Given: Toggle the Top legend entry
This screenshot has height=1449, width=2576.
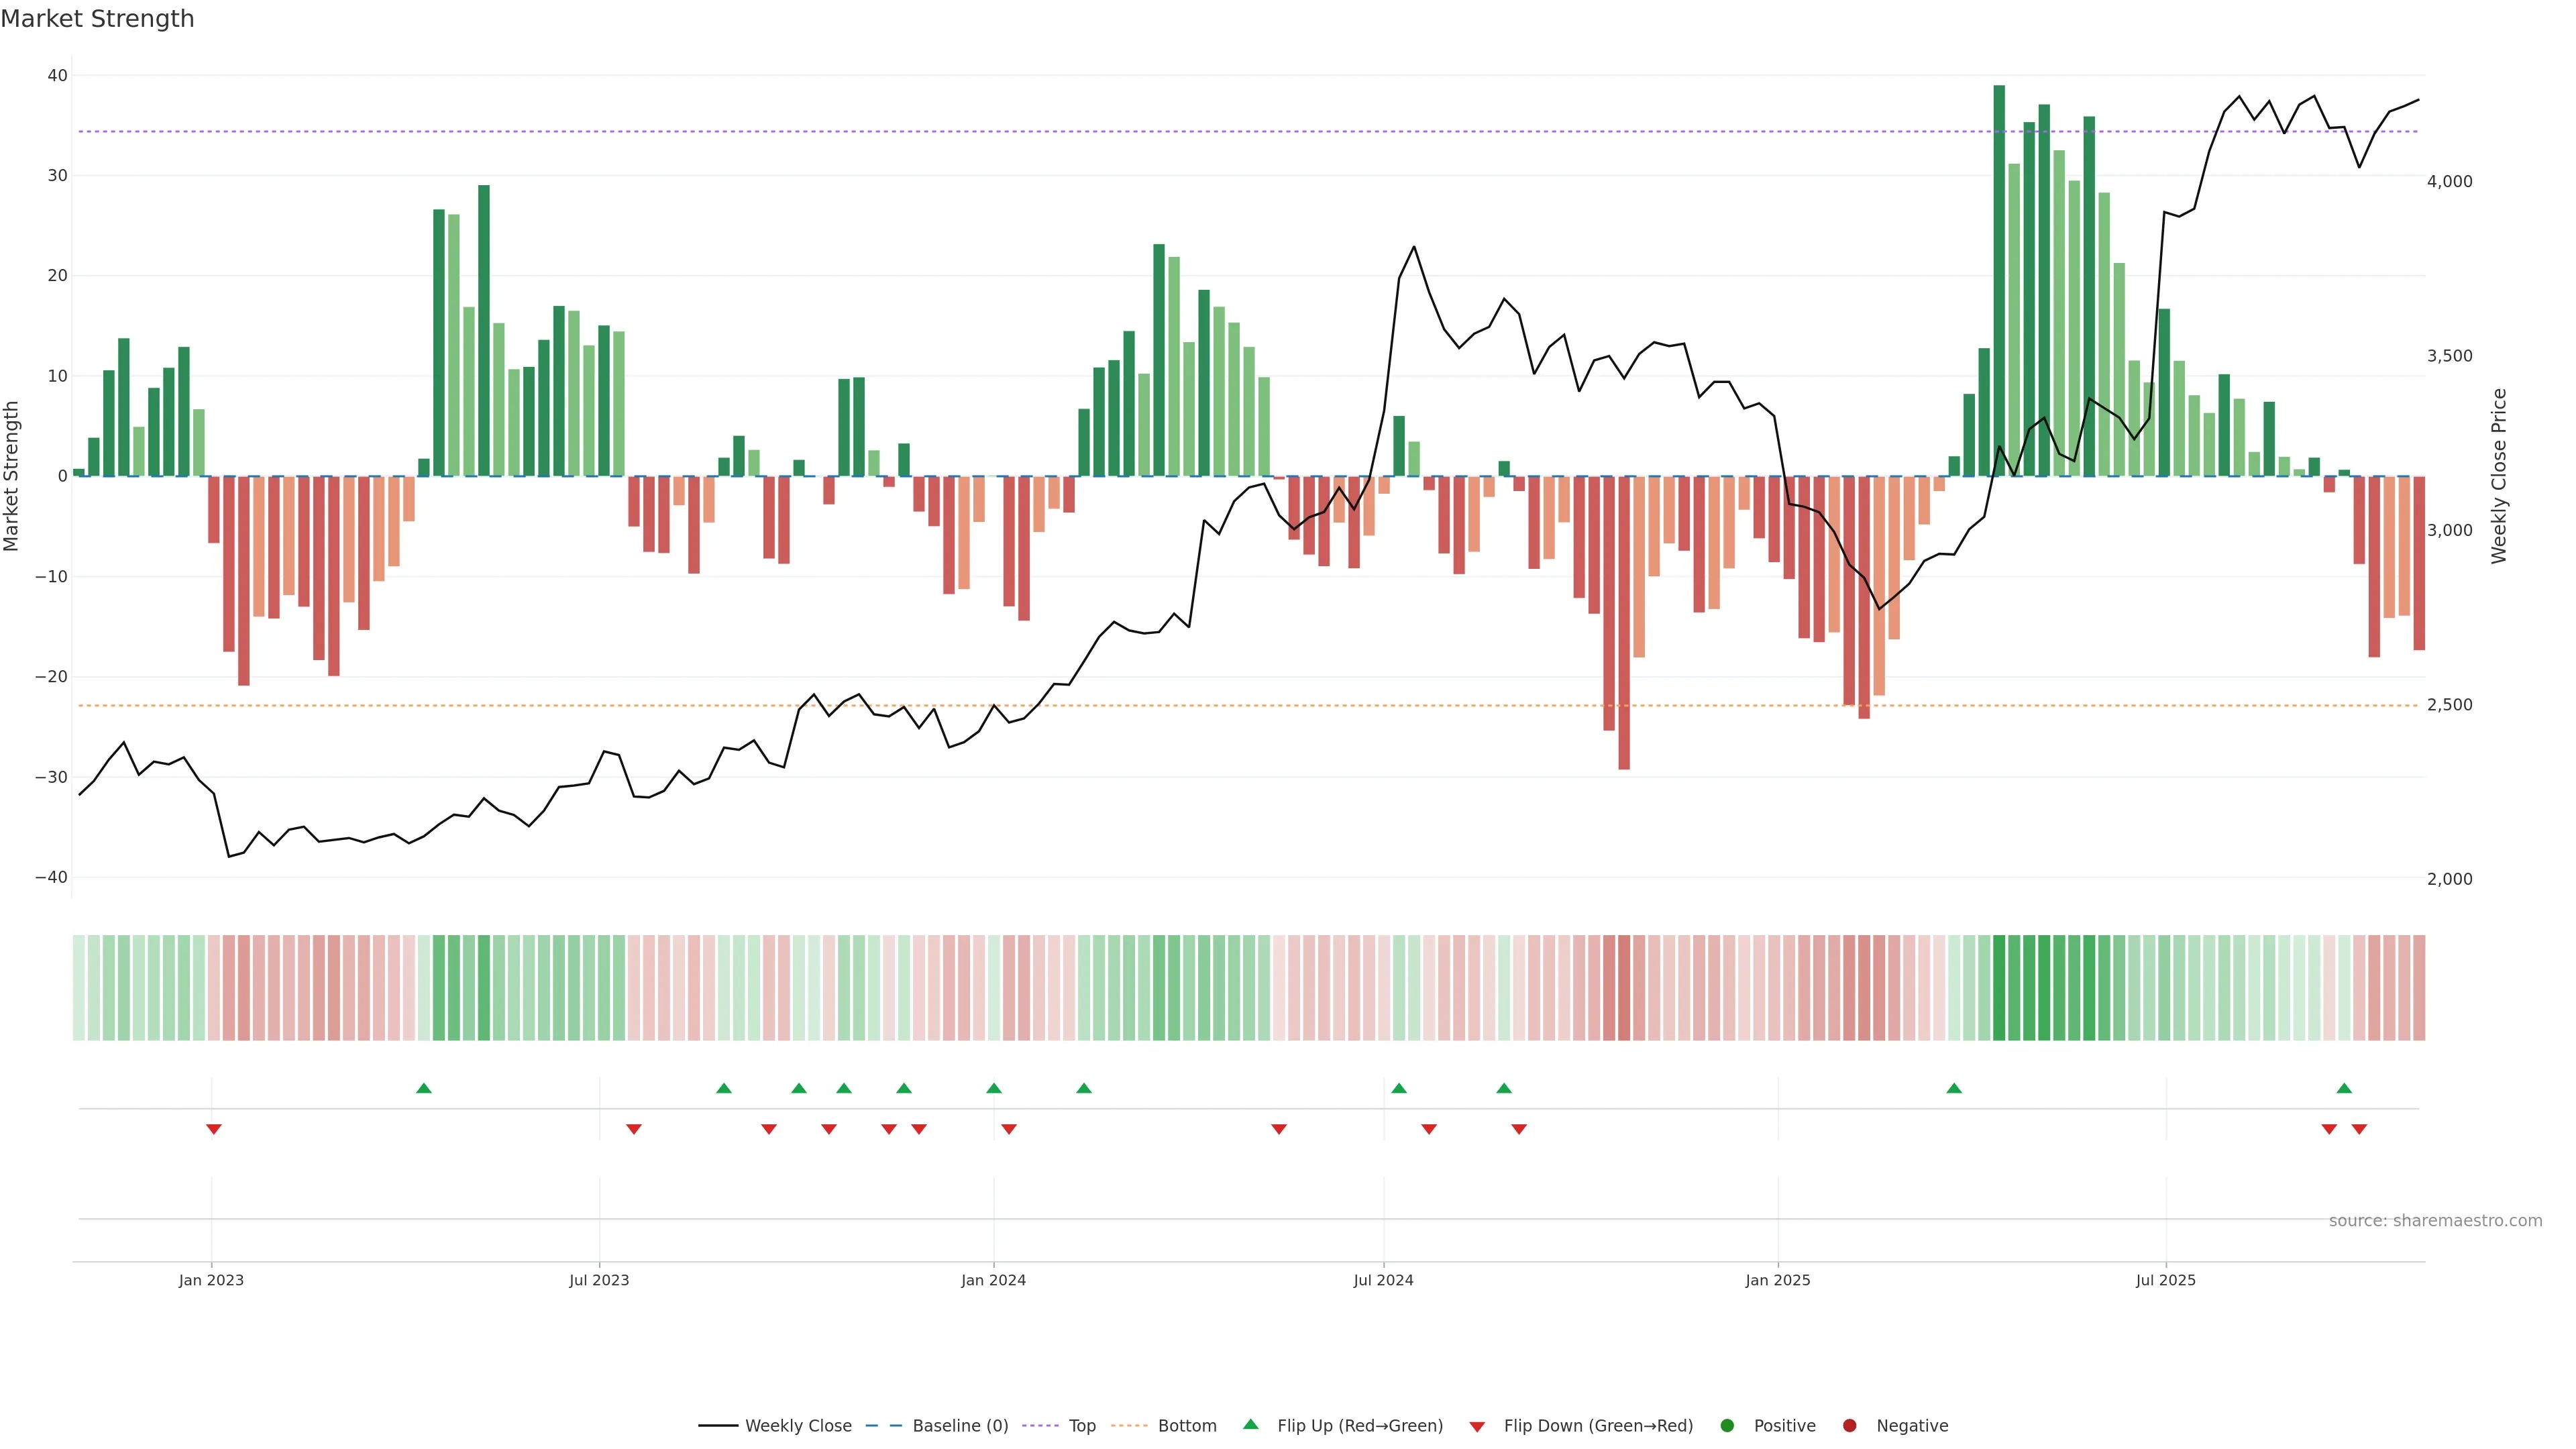Looking at the screenshot, I should [x=1082, y=1425].
